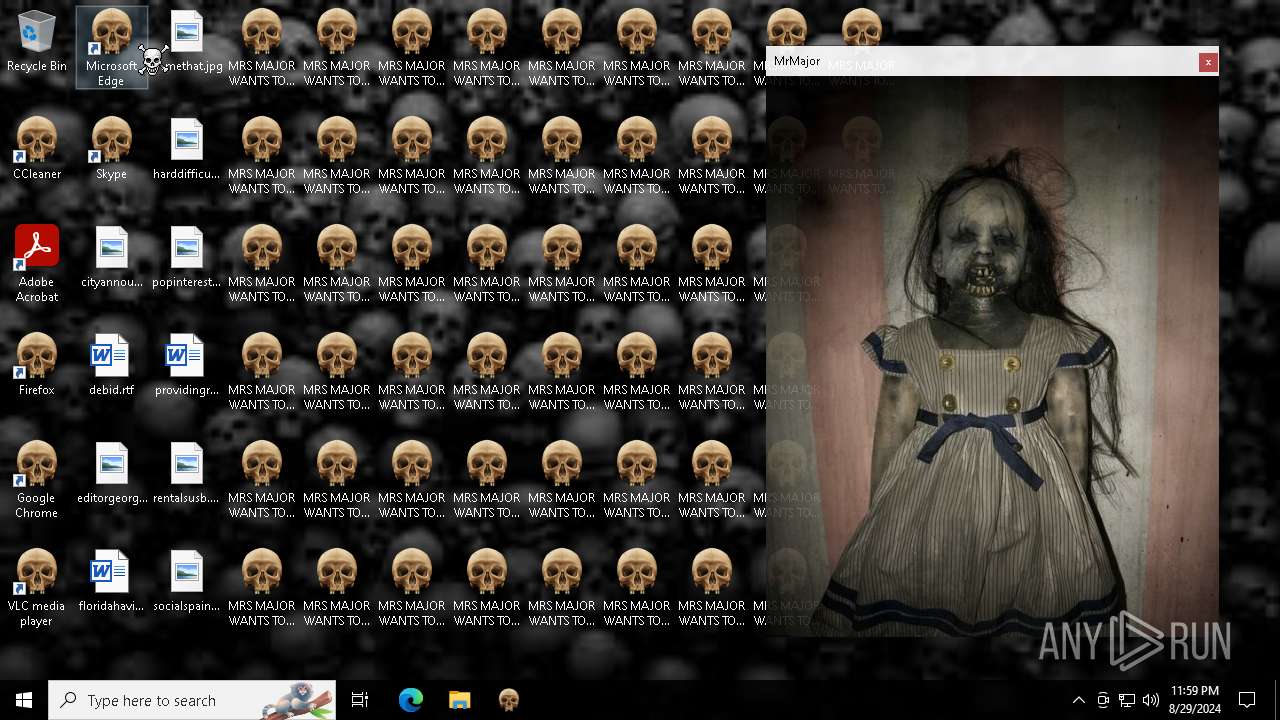
Task: Select the VLC media player shortcut
Action: pos(37,589)
